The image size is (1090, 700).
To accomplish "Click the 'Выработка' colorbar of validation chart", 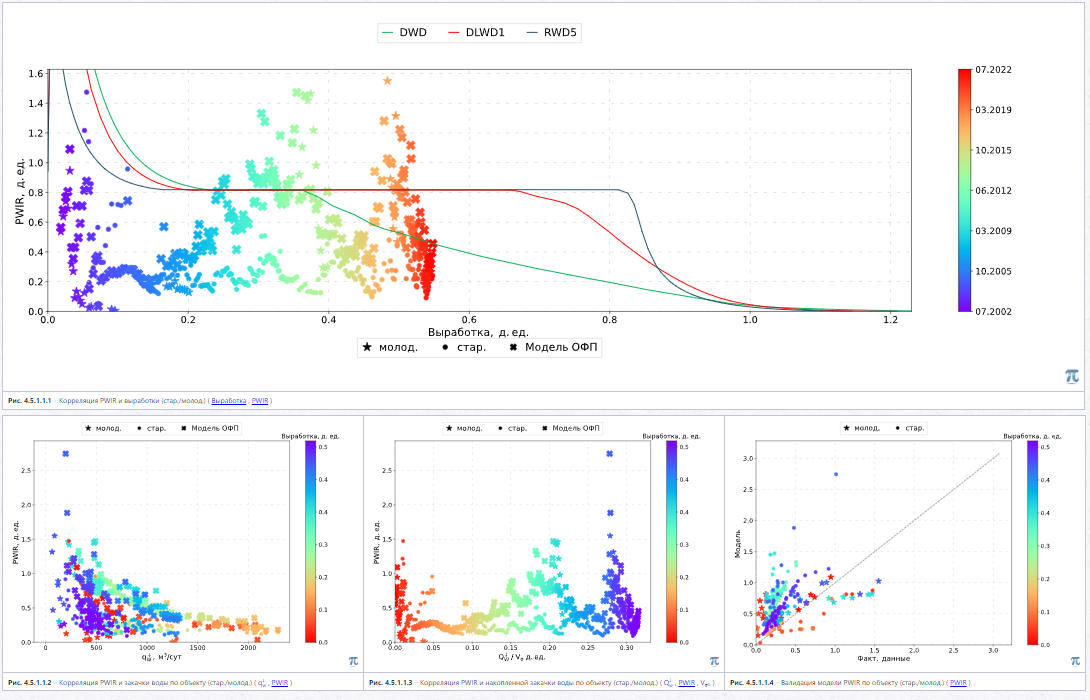I will (x=1032, y=542).
